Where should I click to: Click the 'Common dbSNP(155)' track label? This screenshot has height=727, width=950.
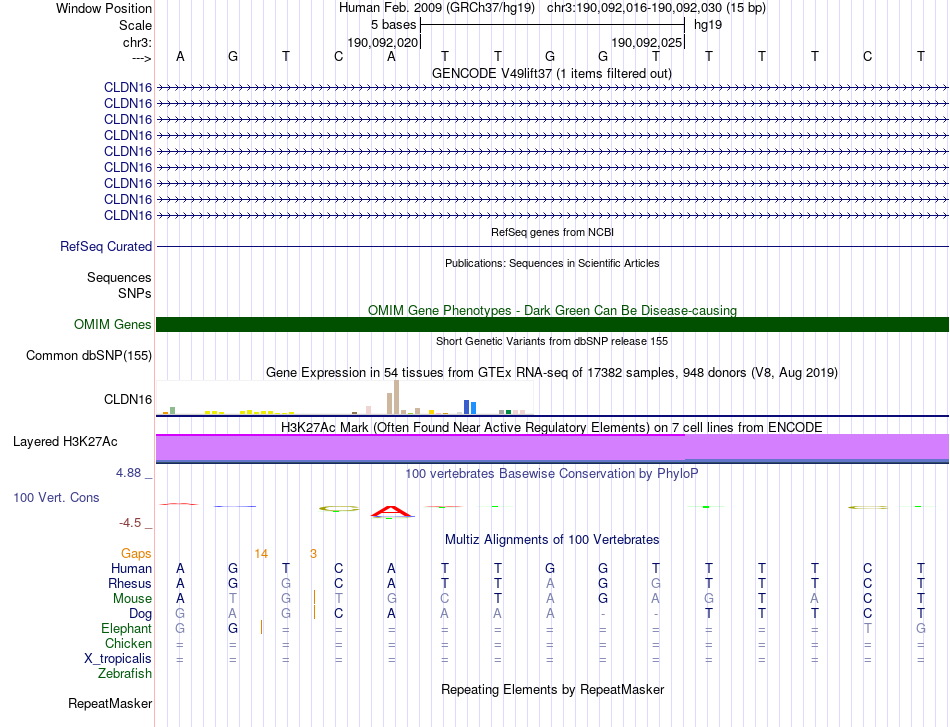[89, 356]
